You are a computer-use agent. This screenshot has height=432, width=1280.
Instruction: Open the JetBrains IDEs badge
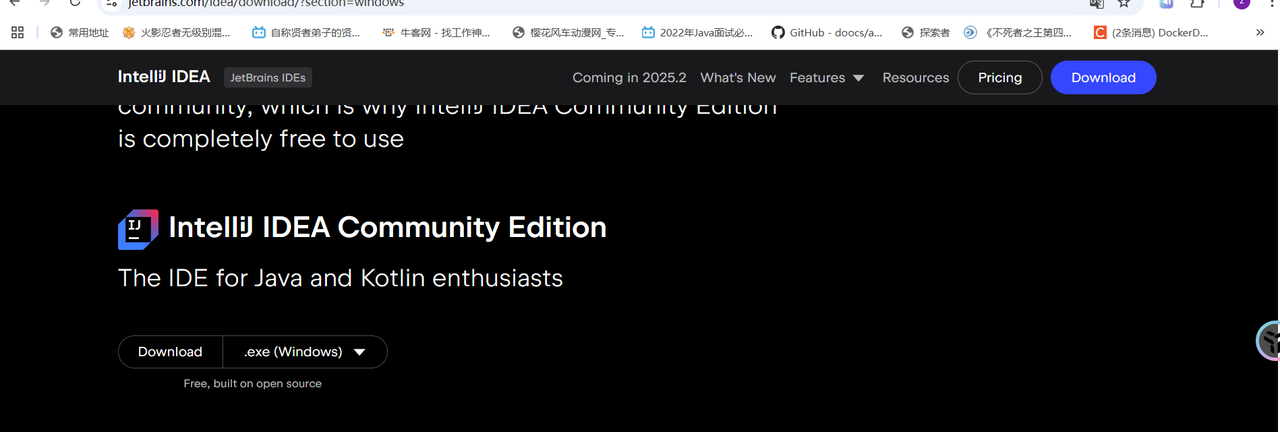267,77
